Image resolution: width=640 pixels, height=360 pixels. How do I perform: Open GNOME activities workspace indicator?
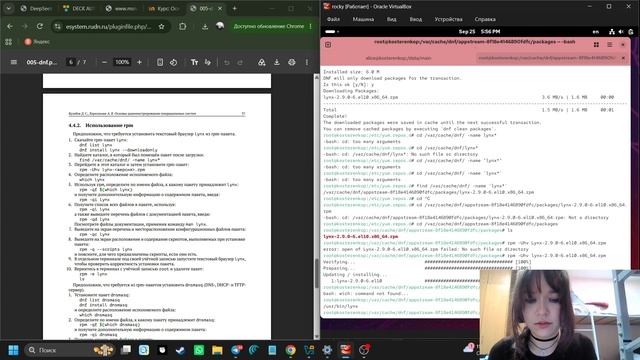(x=332, y=31)
